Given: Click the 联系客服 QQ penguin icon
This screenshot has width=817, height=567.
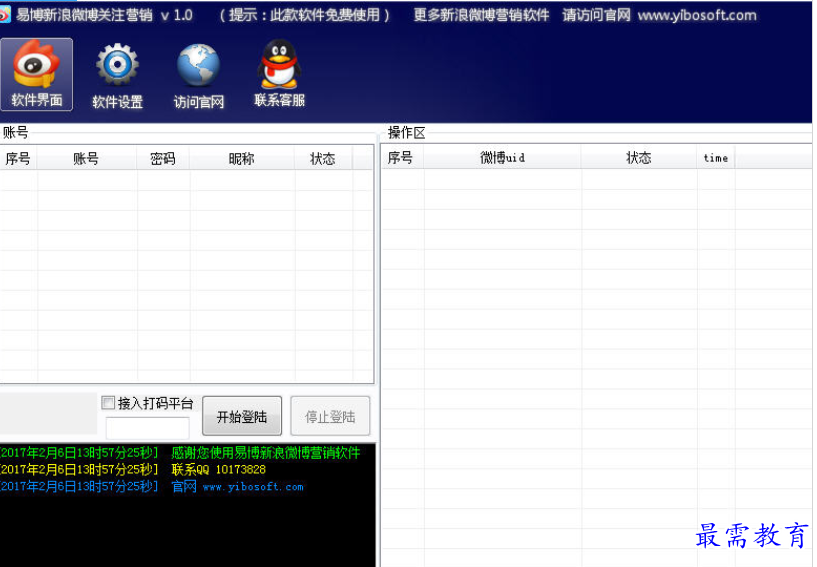Looking at the screenshot, I should pyautogui.click(x=279, y=74).
